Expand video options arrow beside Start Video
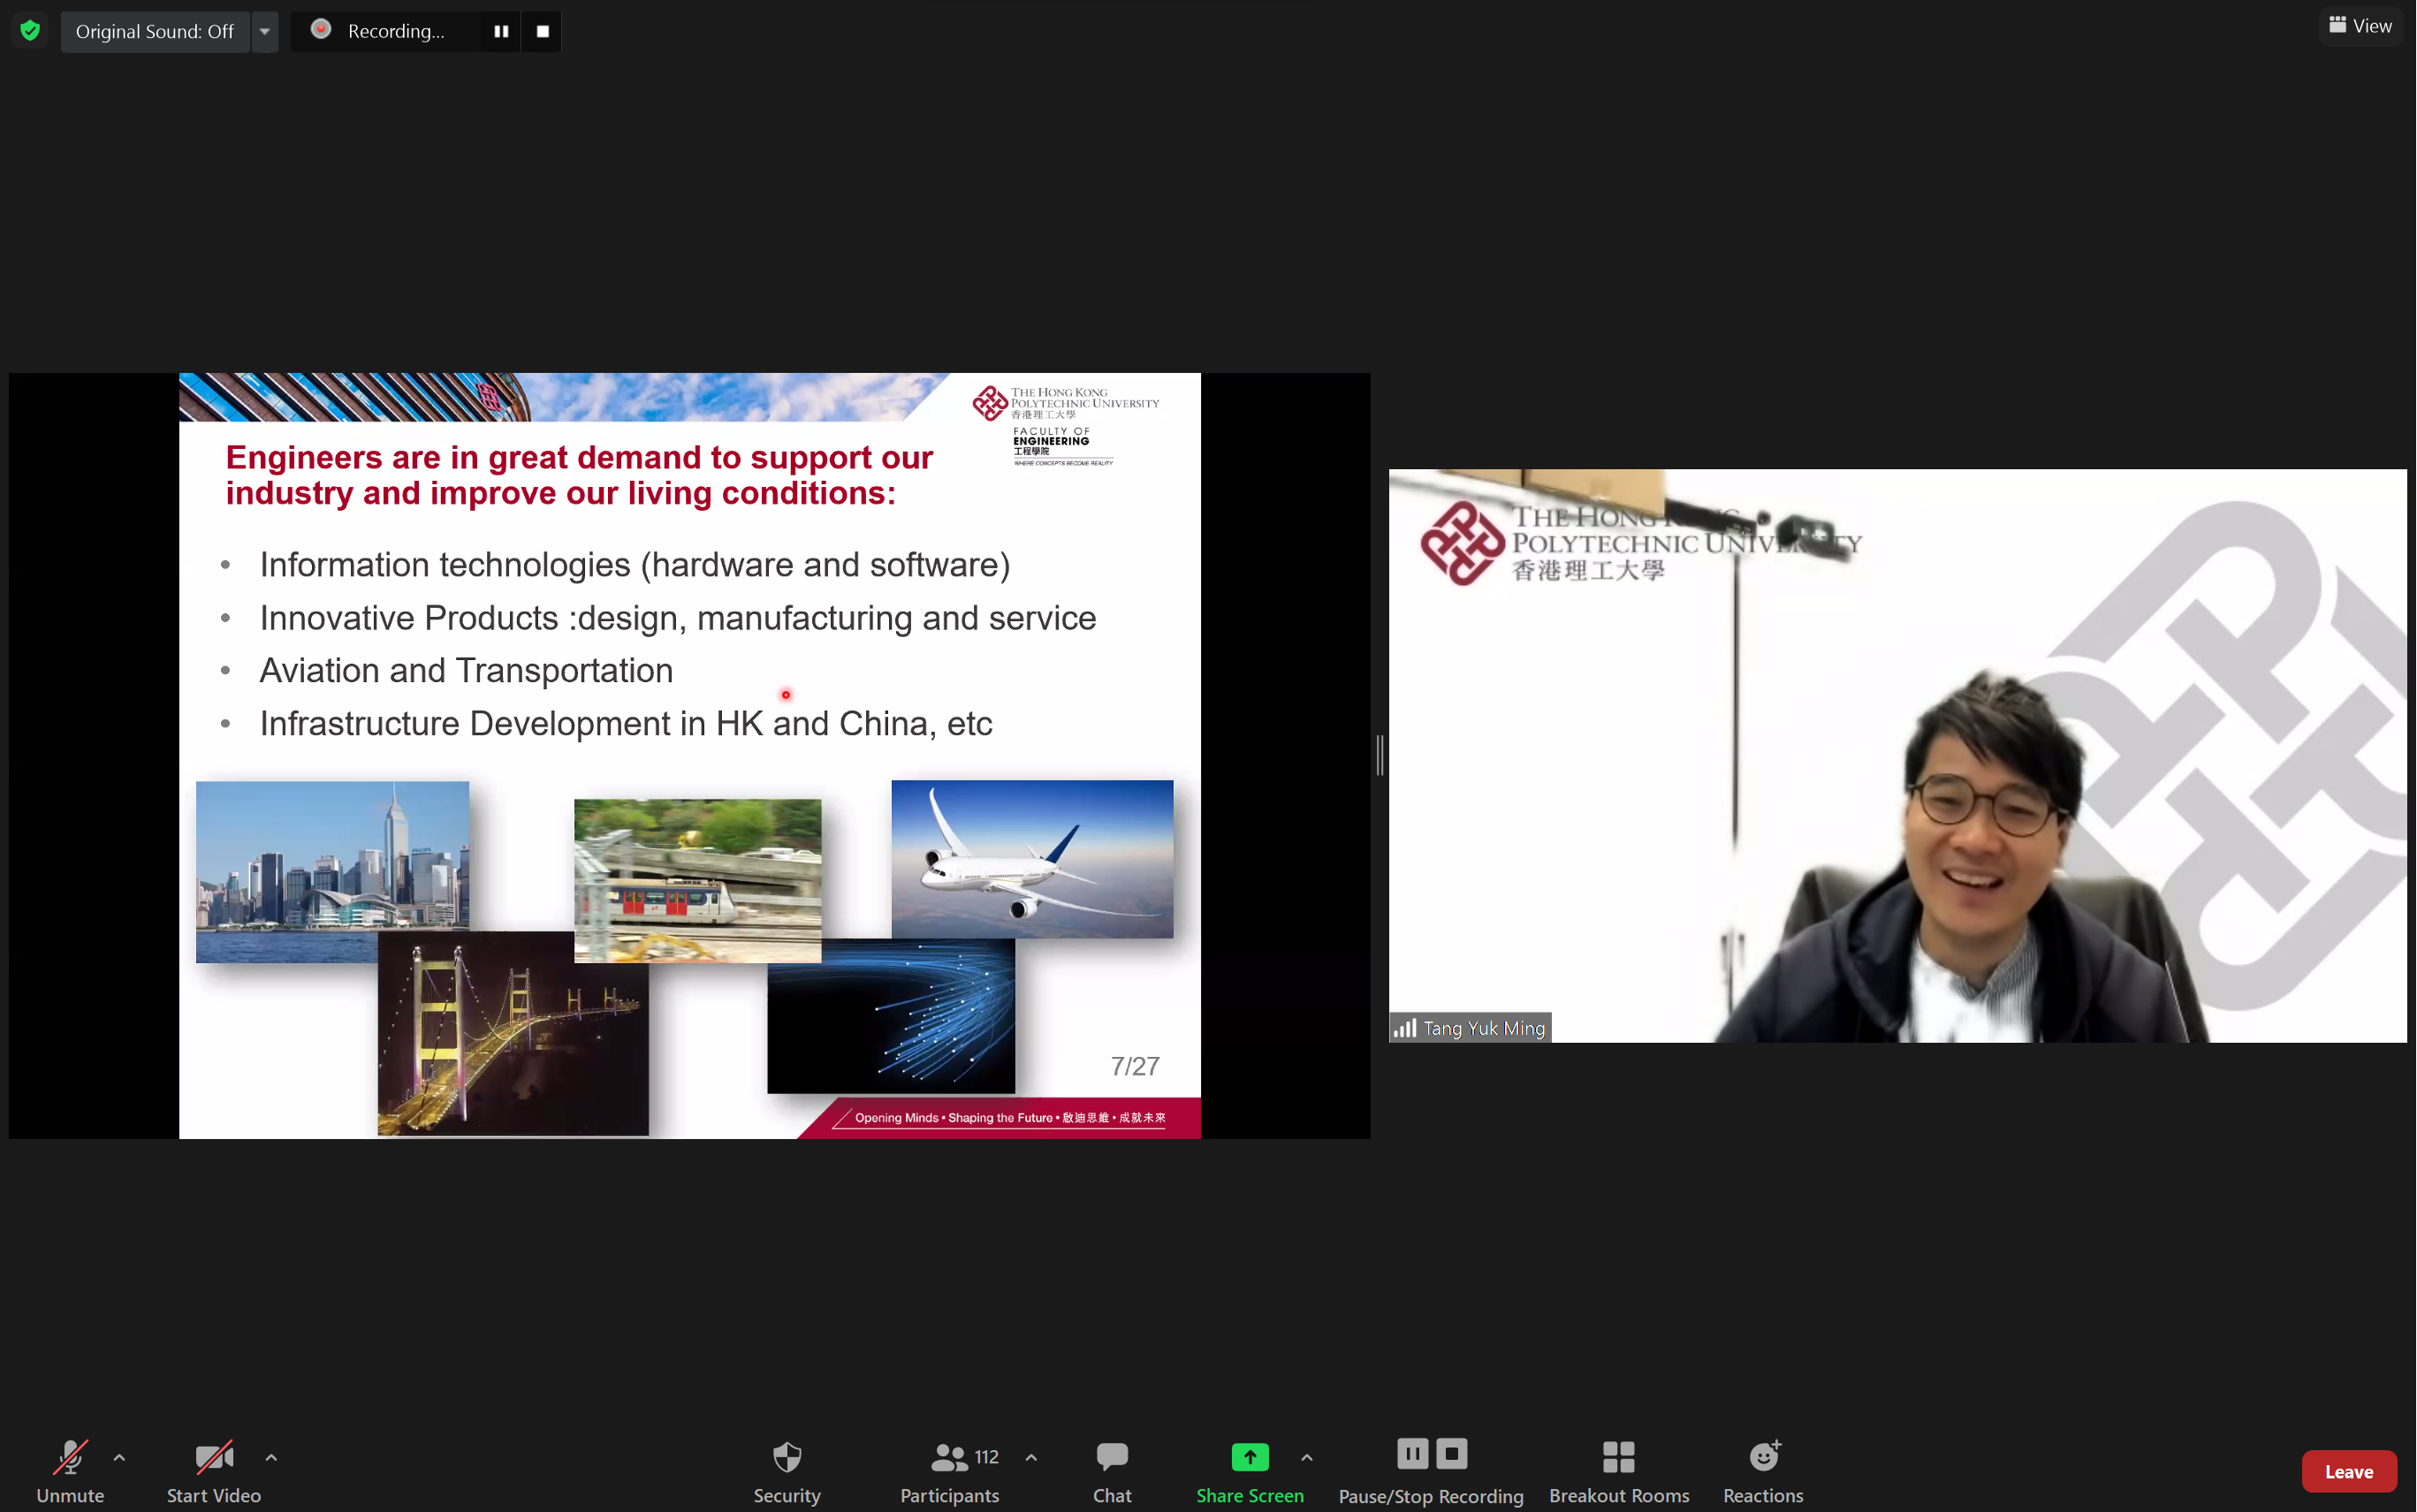2417x1512 pixels. point(271,1458)
